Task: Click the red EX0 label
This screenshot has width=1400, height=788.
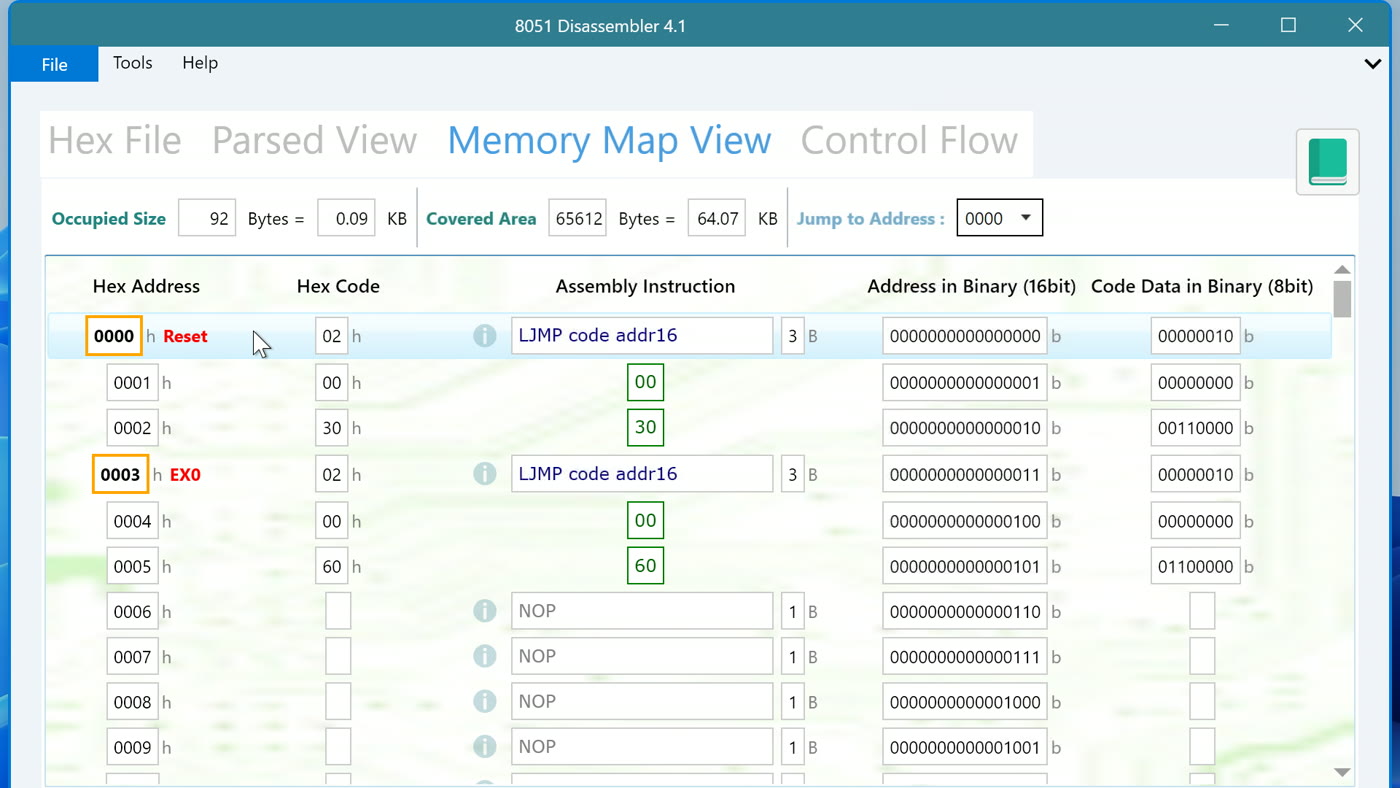Action: click(185, 475)
